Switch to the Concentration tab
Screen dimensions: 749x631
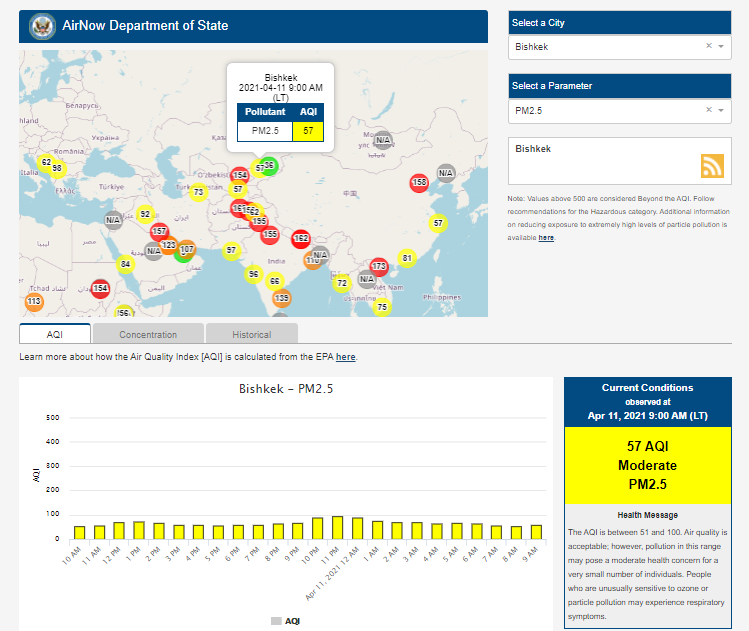click(148, 335)
